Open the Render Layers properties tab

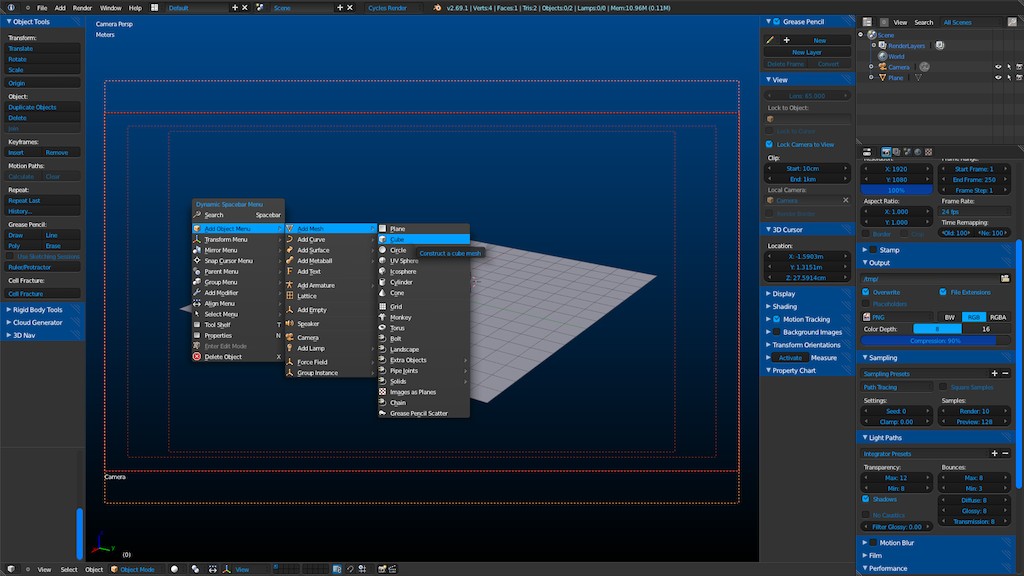click(x=897, y=153)
